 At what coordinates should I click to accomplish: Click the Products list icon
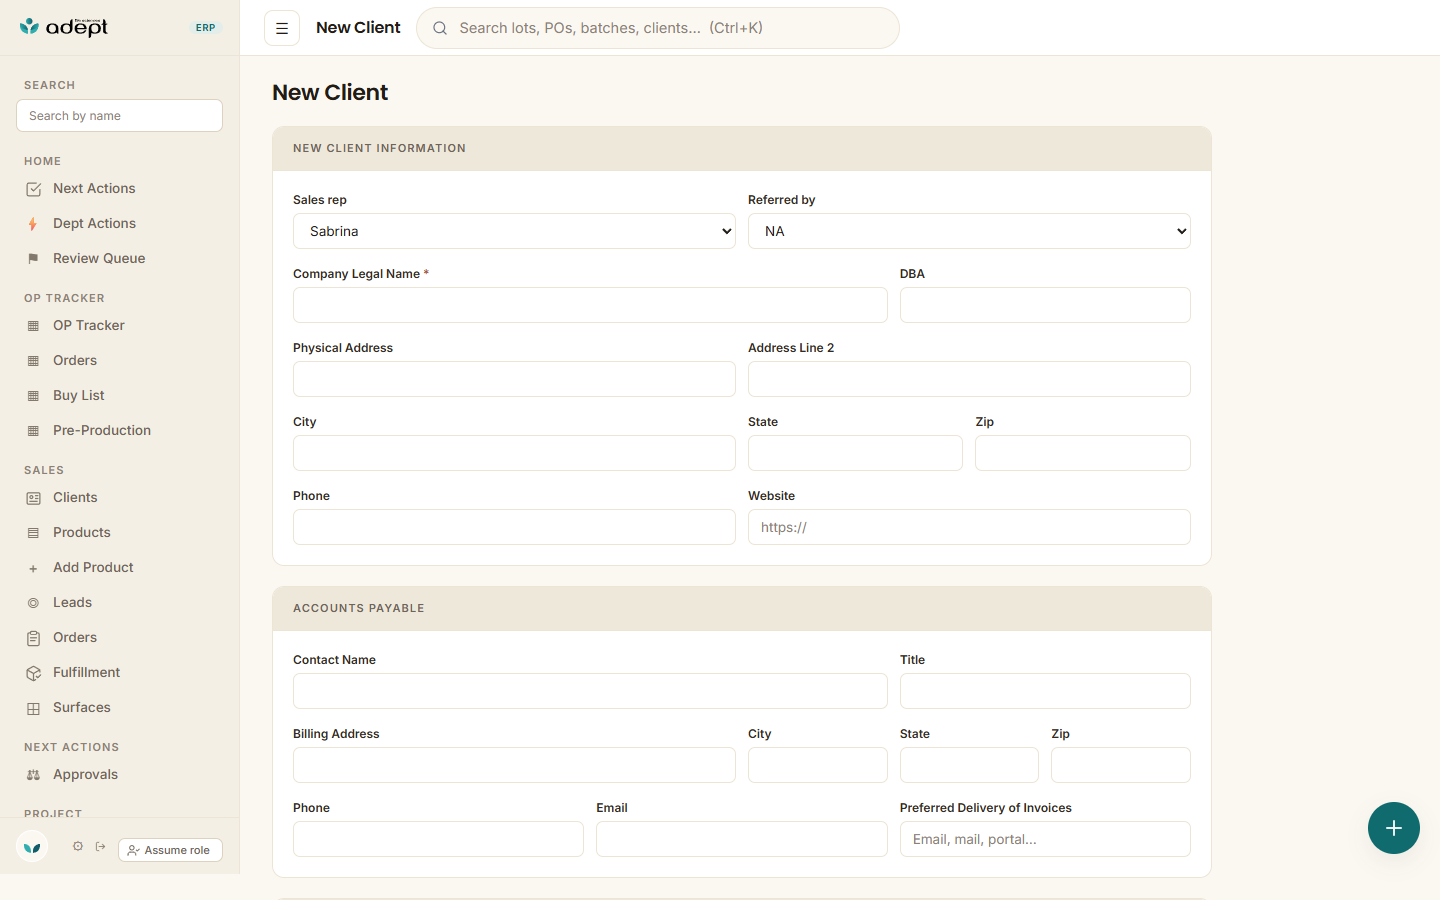click(33, 533)
